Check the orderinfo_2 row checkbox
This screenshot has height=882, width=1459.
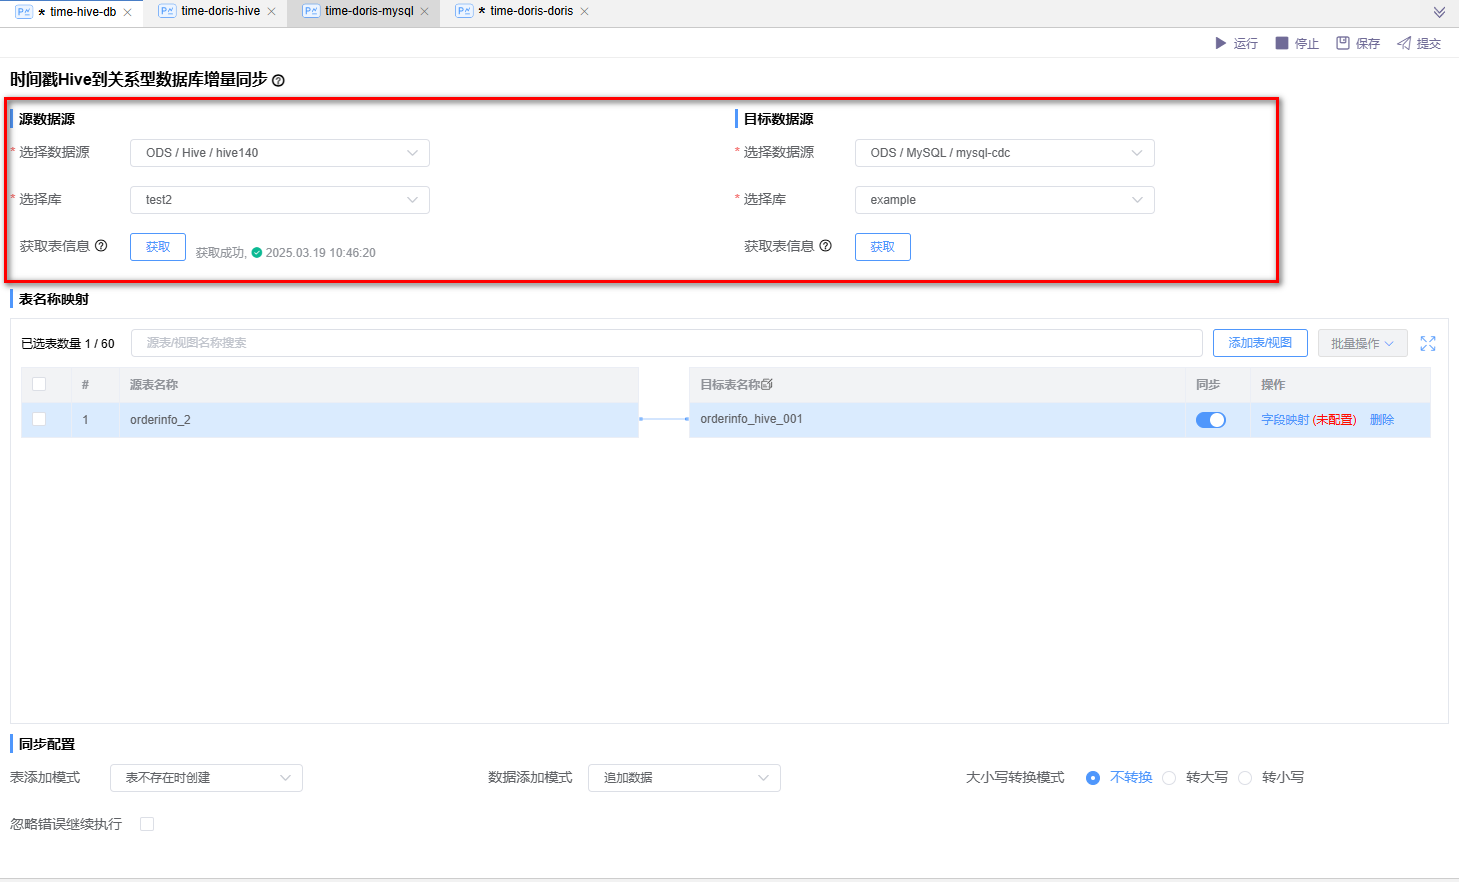pyautogui.click(x=39, y=420)
